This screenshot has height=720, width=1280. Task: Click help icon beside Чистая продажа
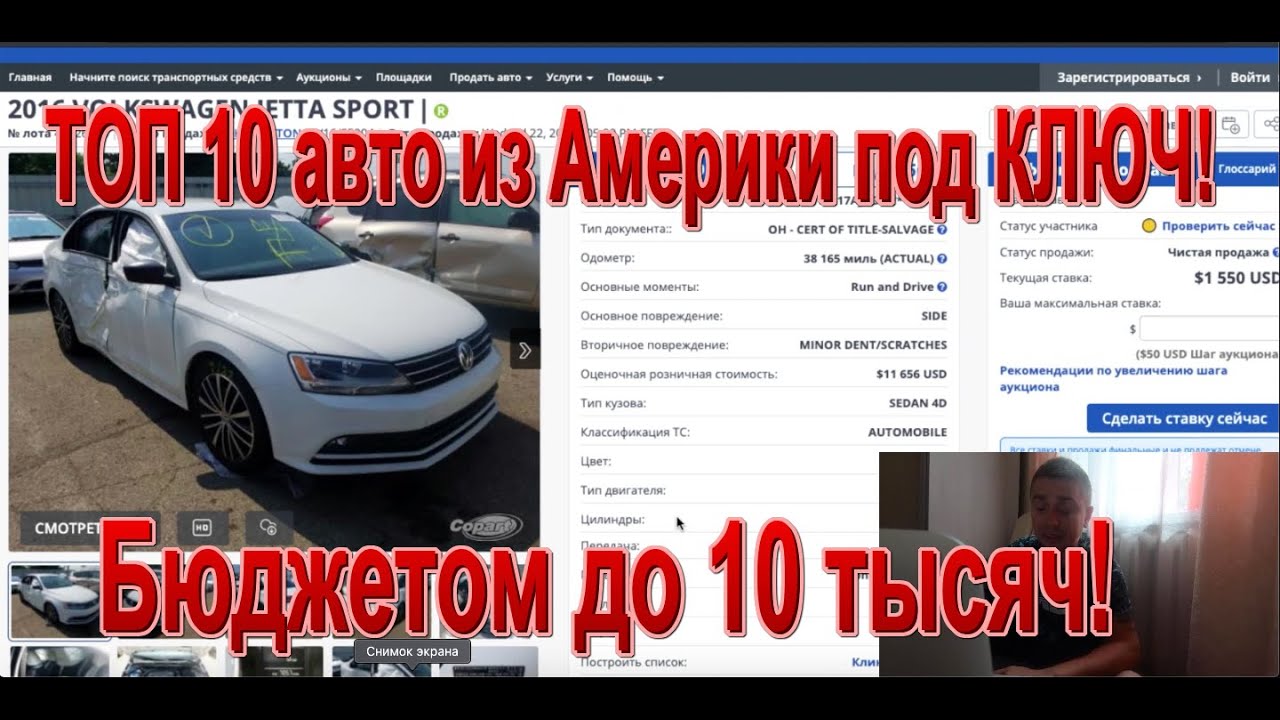(1276, 252)
